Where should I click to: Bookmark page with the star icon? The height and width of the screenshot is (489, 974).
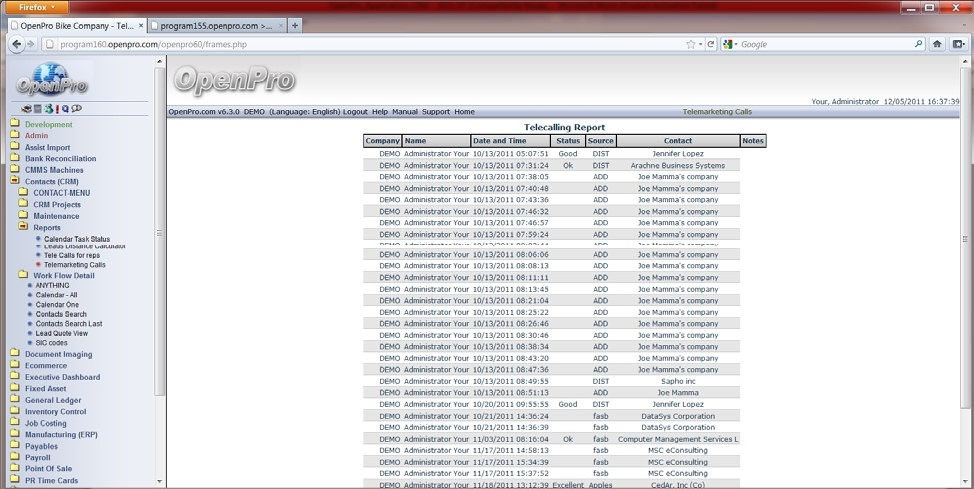click(690, 44)
